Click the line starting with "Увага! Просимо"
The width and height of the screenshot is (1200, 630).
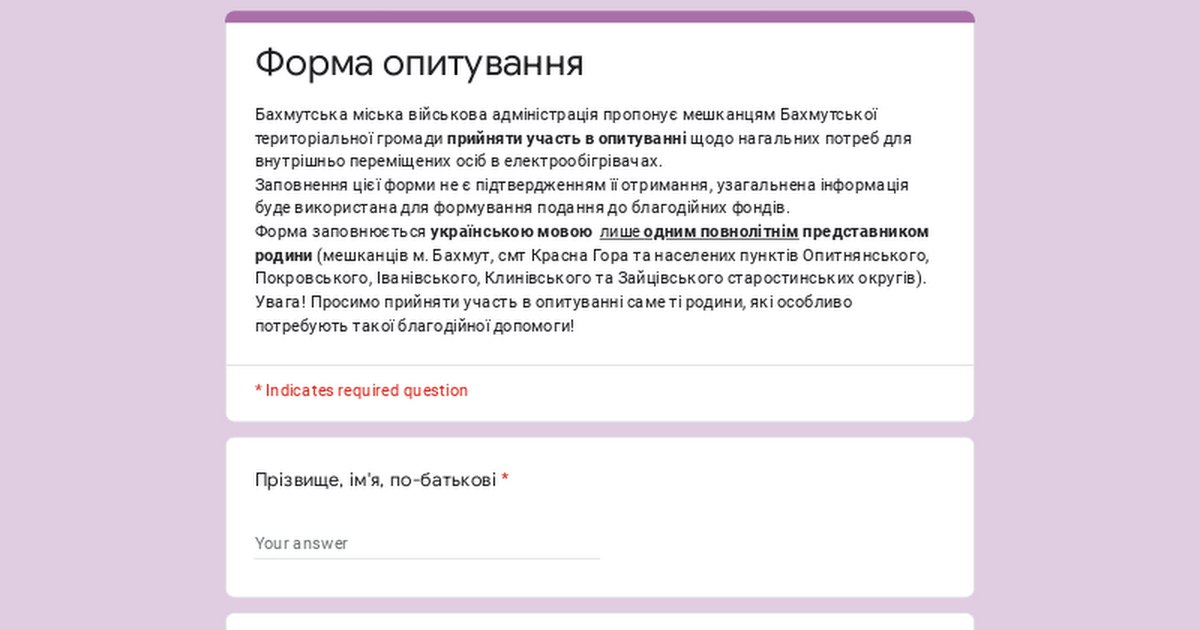point(553,302)
